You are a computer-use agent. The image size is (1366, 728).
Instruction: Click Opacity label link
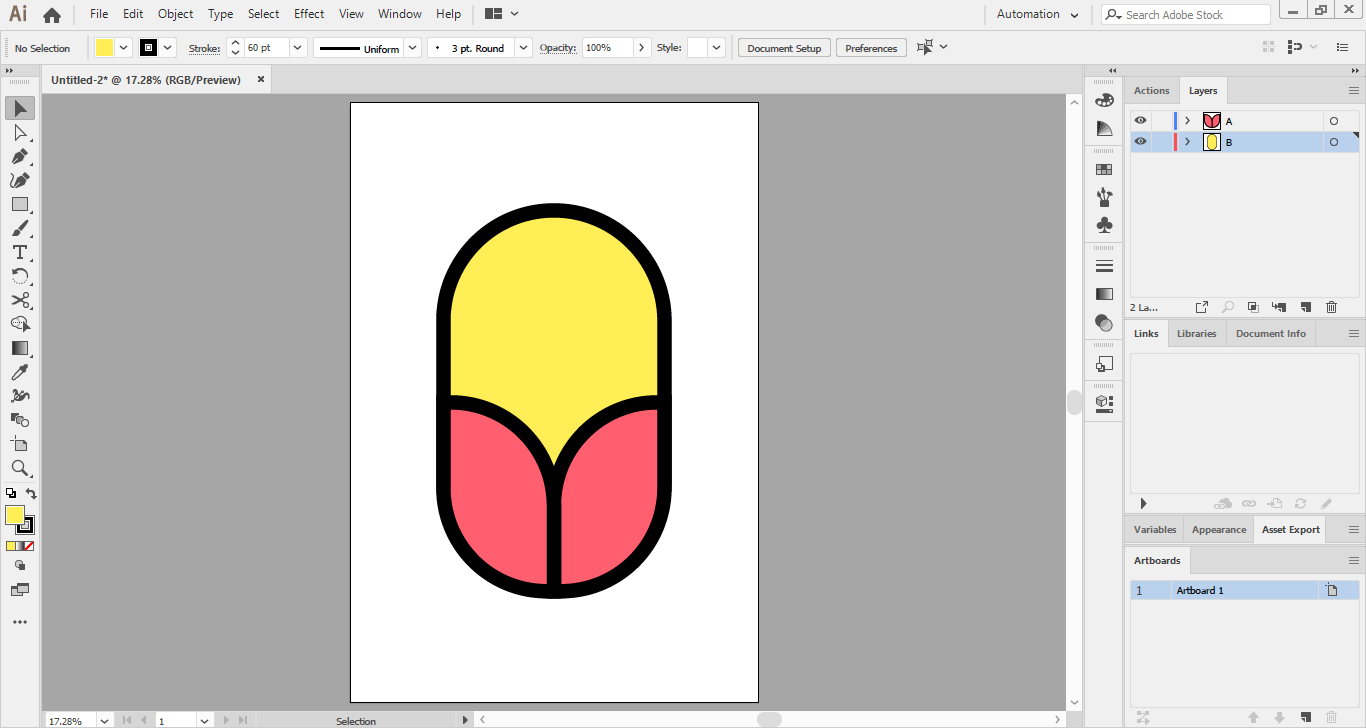557,48
